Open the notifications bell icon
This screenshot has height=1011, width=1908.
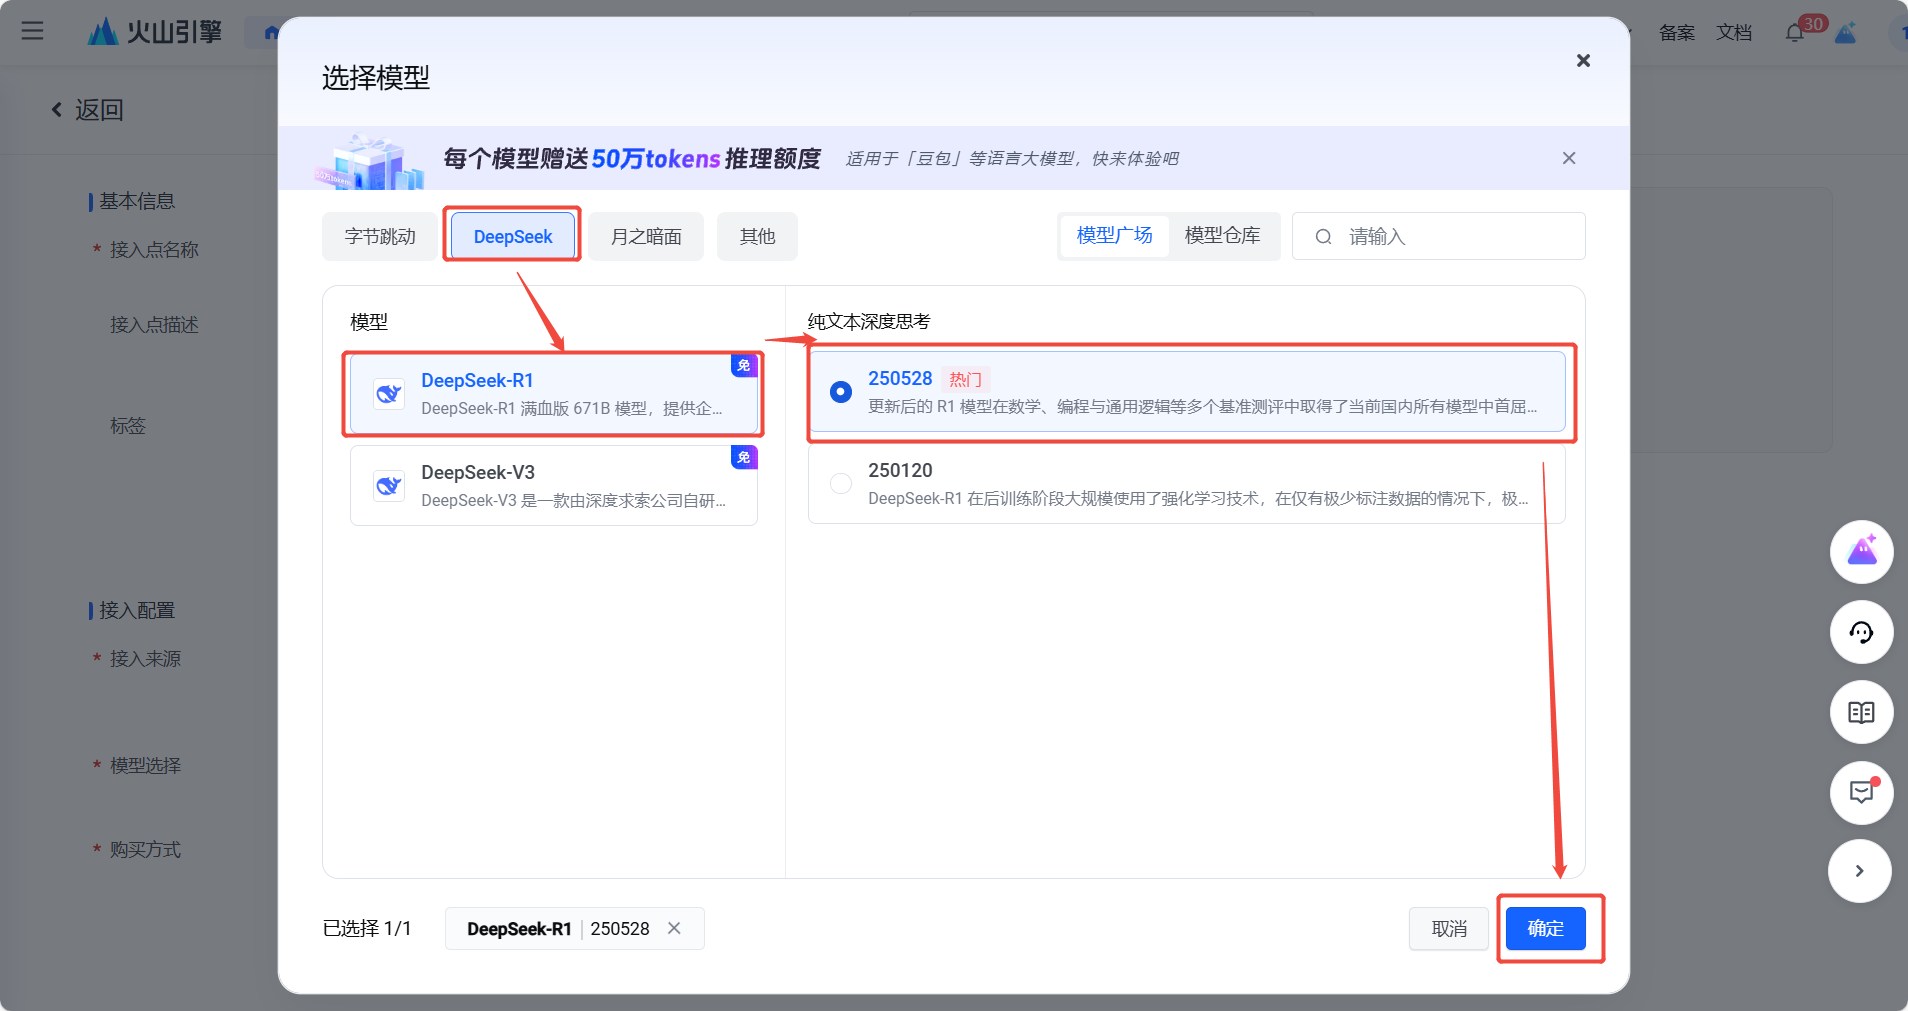1795,33
